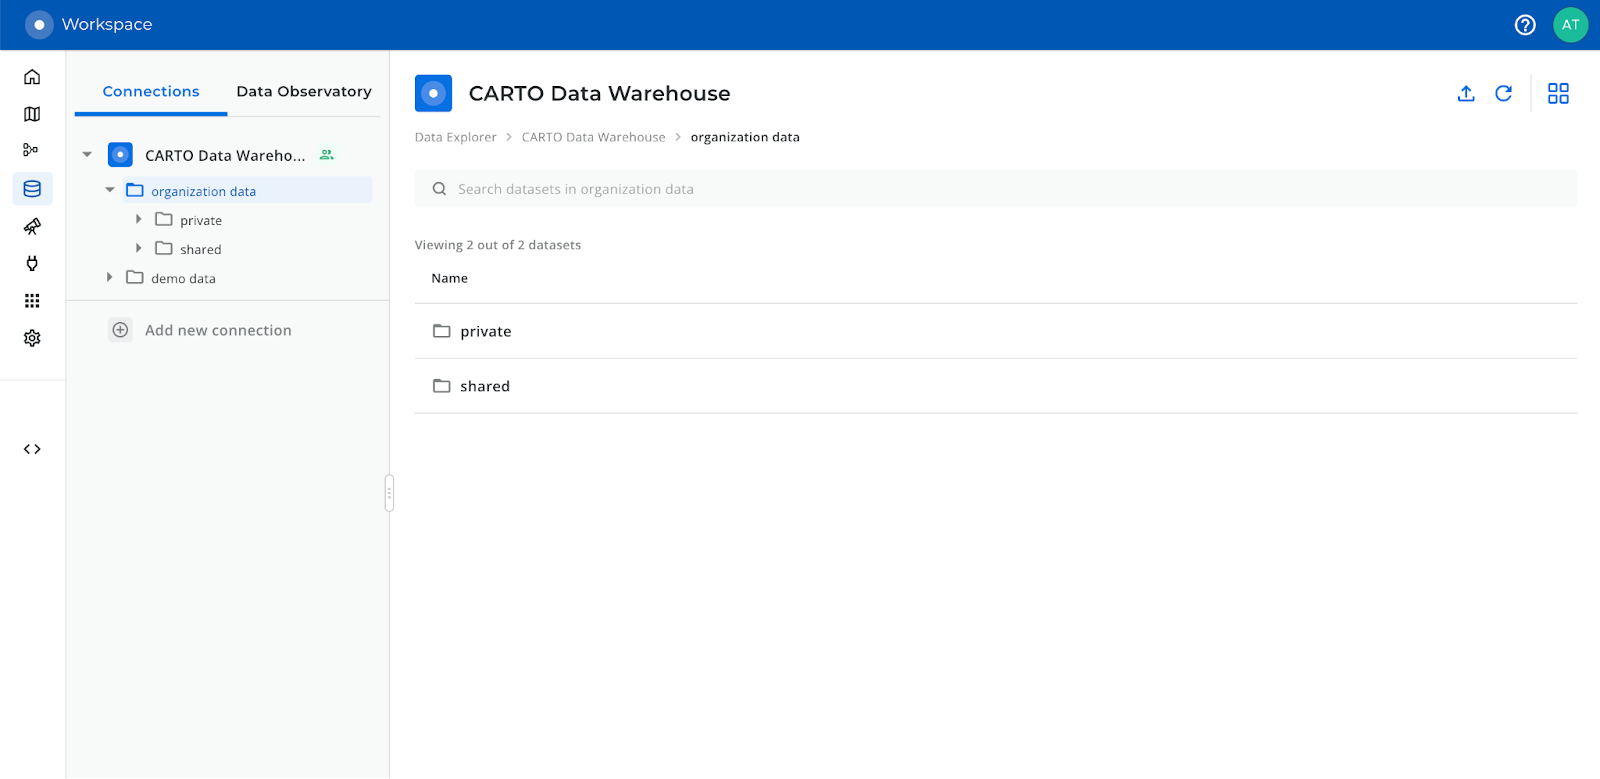The height and width of the screenshot is (779, 1600).
Task: Expand the demo data folder
Action: click(110, 278)
